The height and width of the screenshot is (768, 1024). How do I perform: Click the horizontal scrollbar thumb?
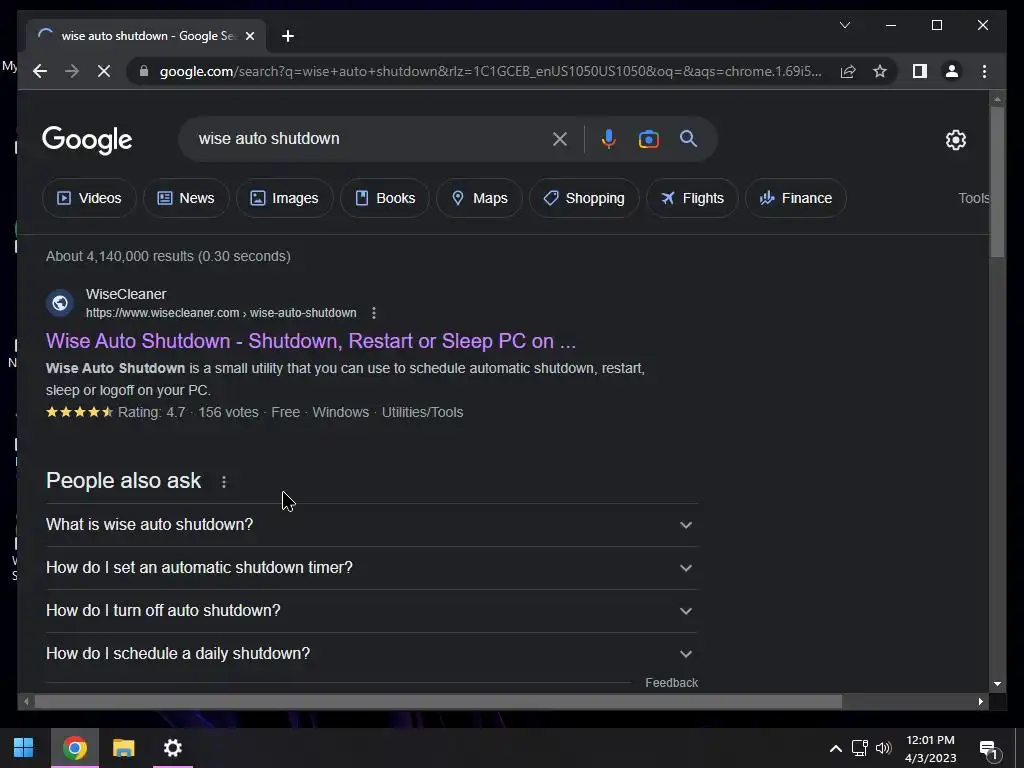[x=438, y=701]
